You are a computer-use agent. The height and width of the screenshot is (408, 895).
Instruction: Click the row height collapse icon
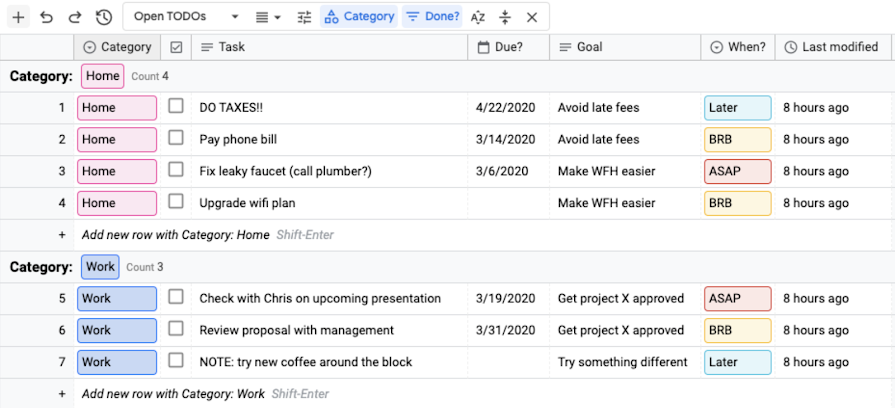point(505,17)
